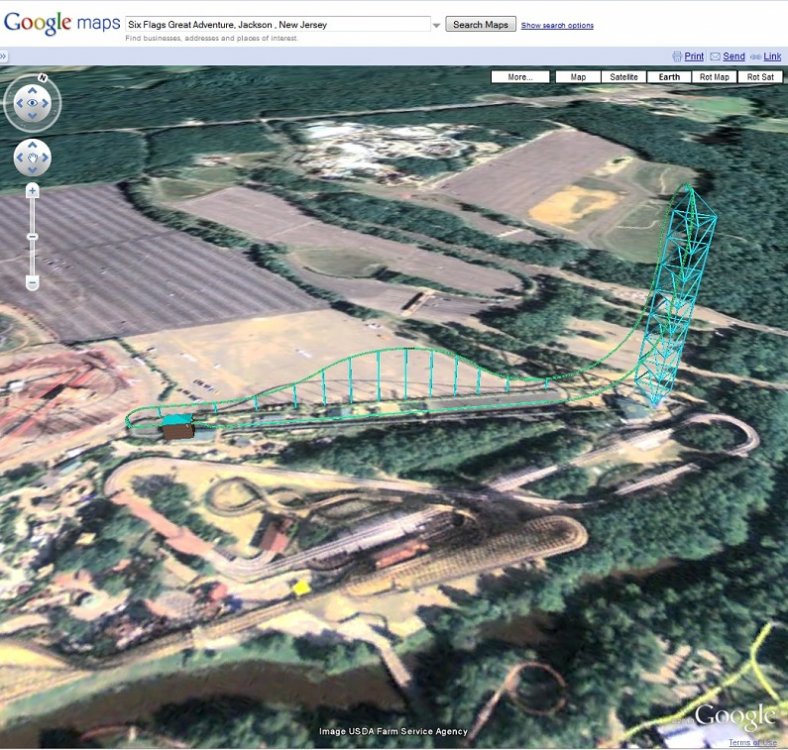The image size is (788, 750).
Task: Click the Search Maps button
Action: [481, 25]
